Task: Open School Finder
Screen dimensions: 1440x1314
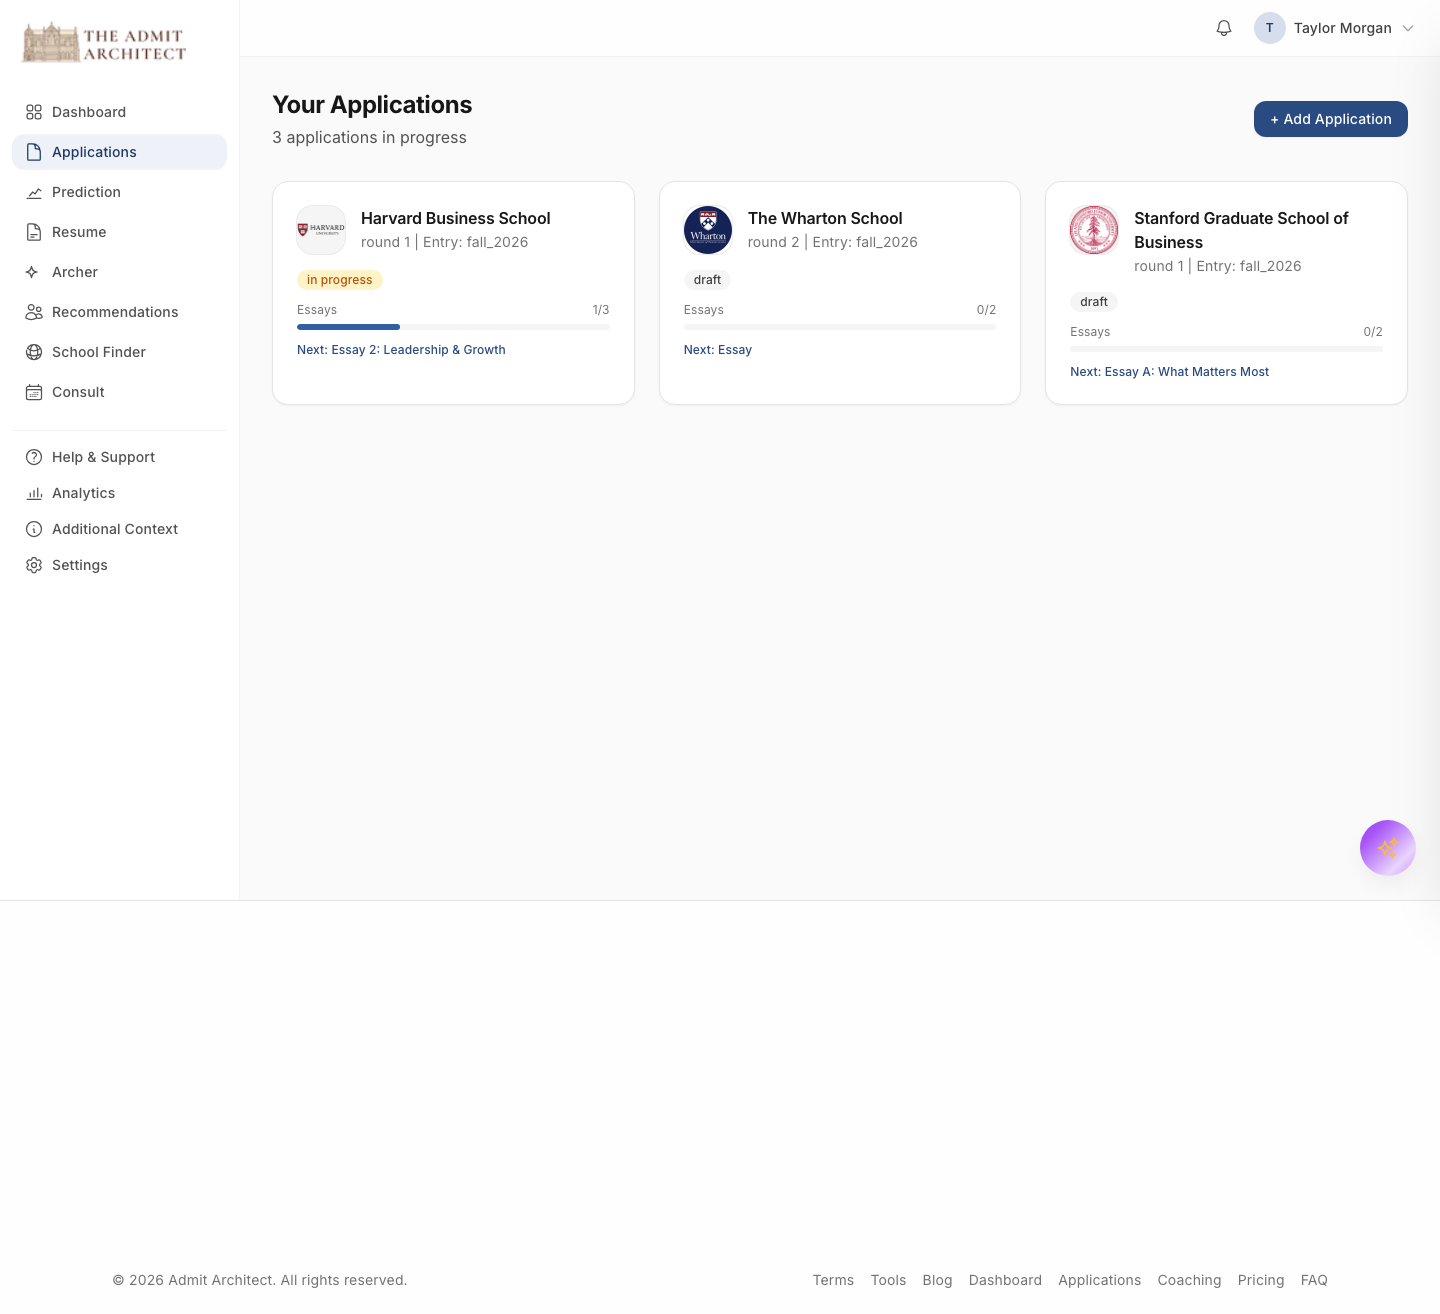Action: pyautogui.click(x=98, y=352)
